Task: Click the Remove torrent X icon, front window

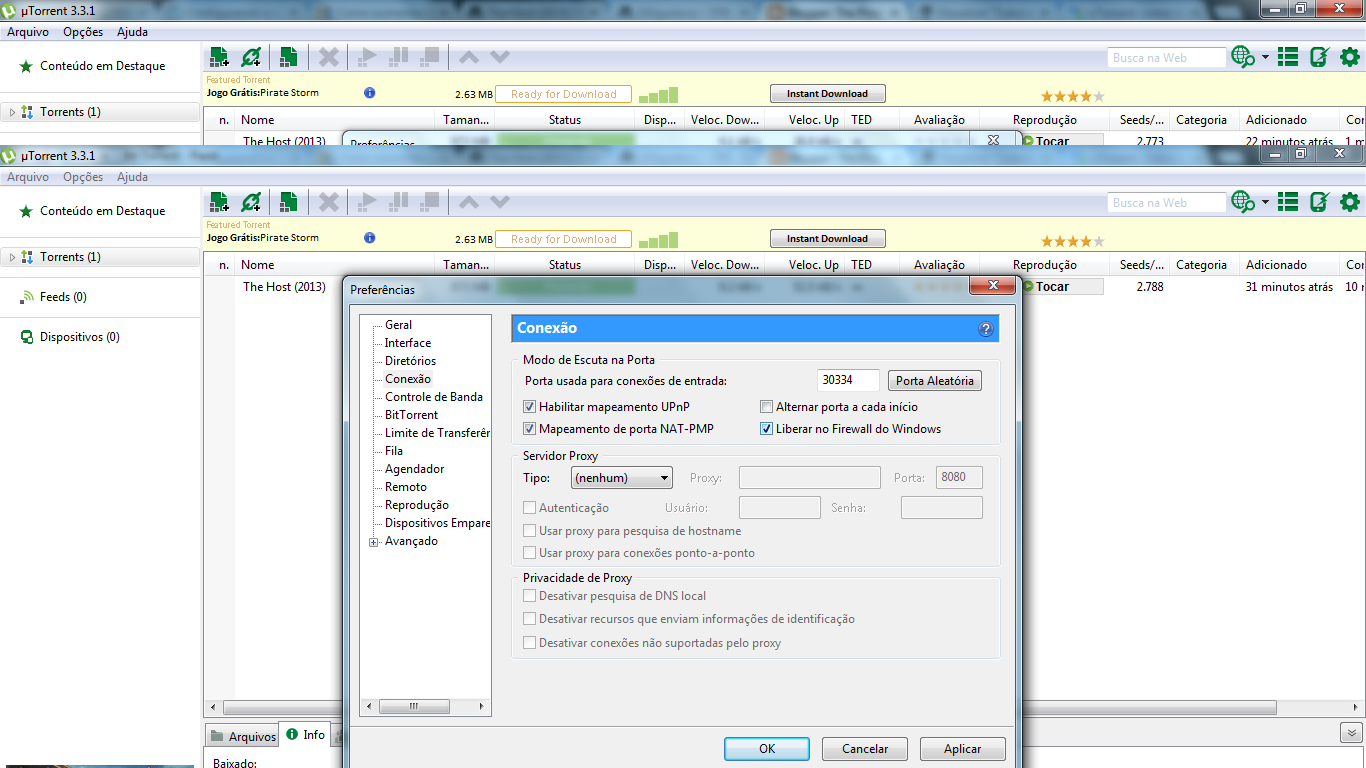Action: (x=328, y=202)
